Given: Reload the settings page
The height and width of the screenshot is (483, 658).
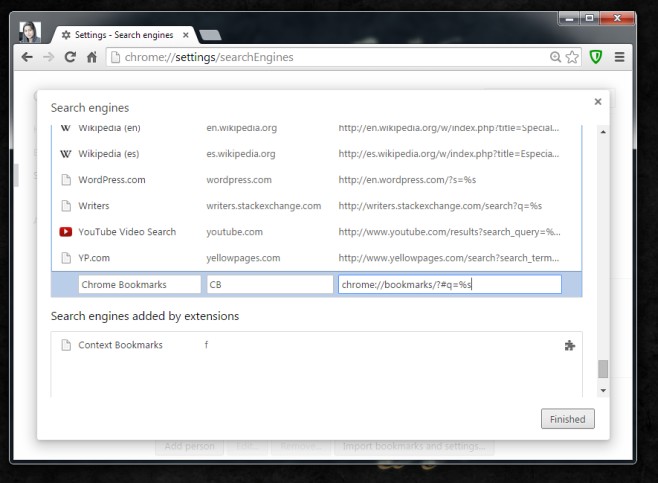Looking at the screenshot, I should pos(70,57).
